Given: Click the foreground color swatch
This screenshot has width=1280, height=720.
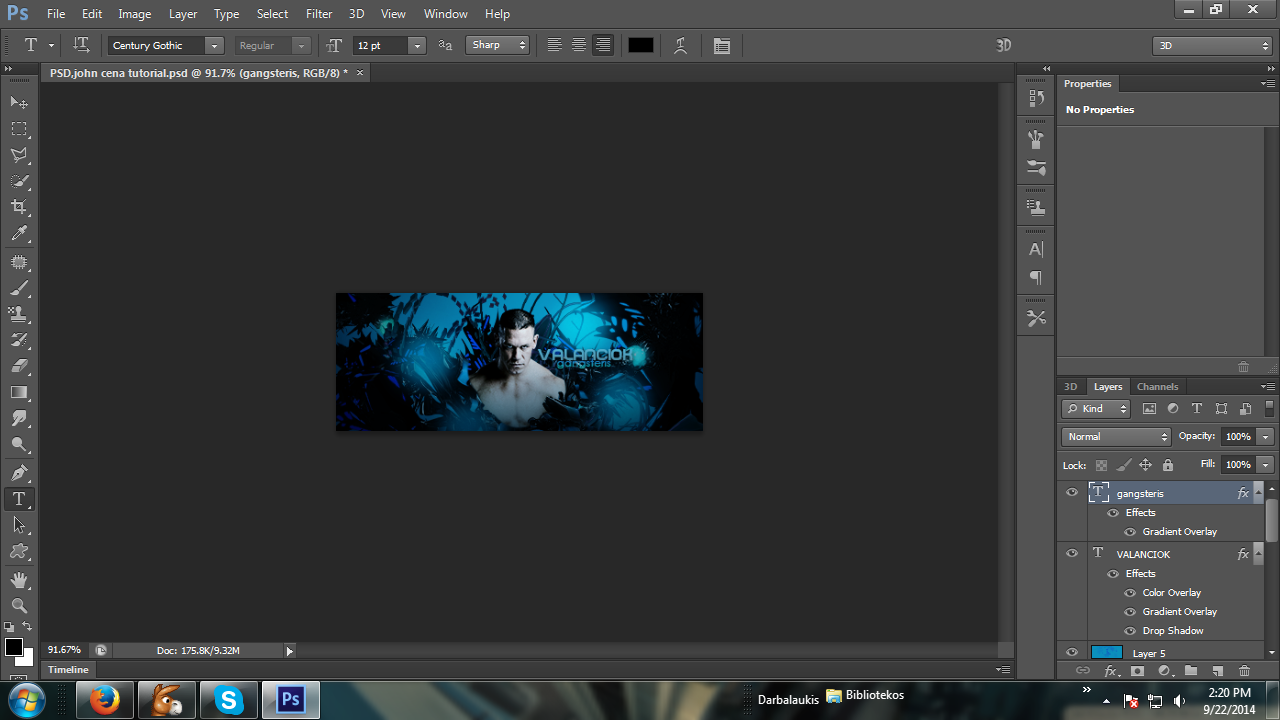Looking at the screenshot, I should click(x=13, y=647).
